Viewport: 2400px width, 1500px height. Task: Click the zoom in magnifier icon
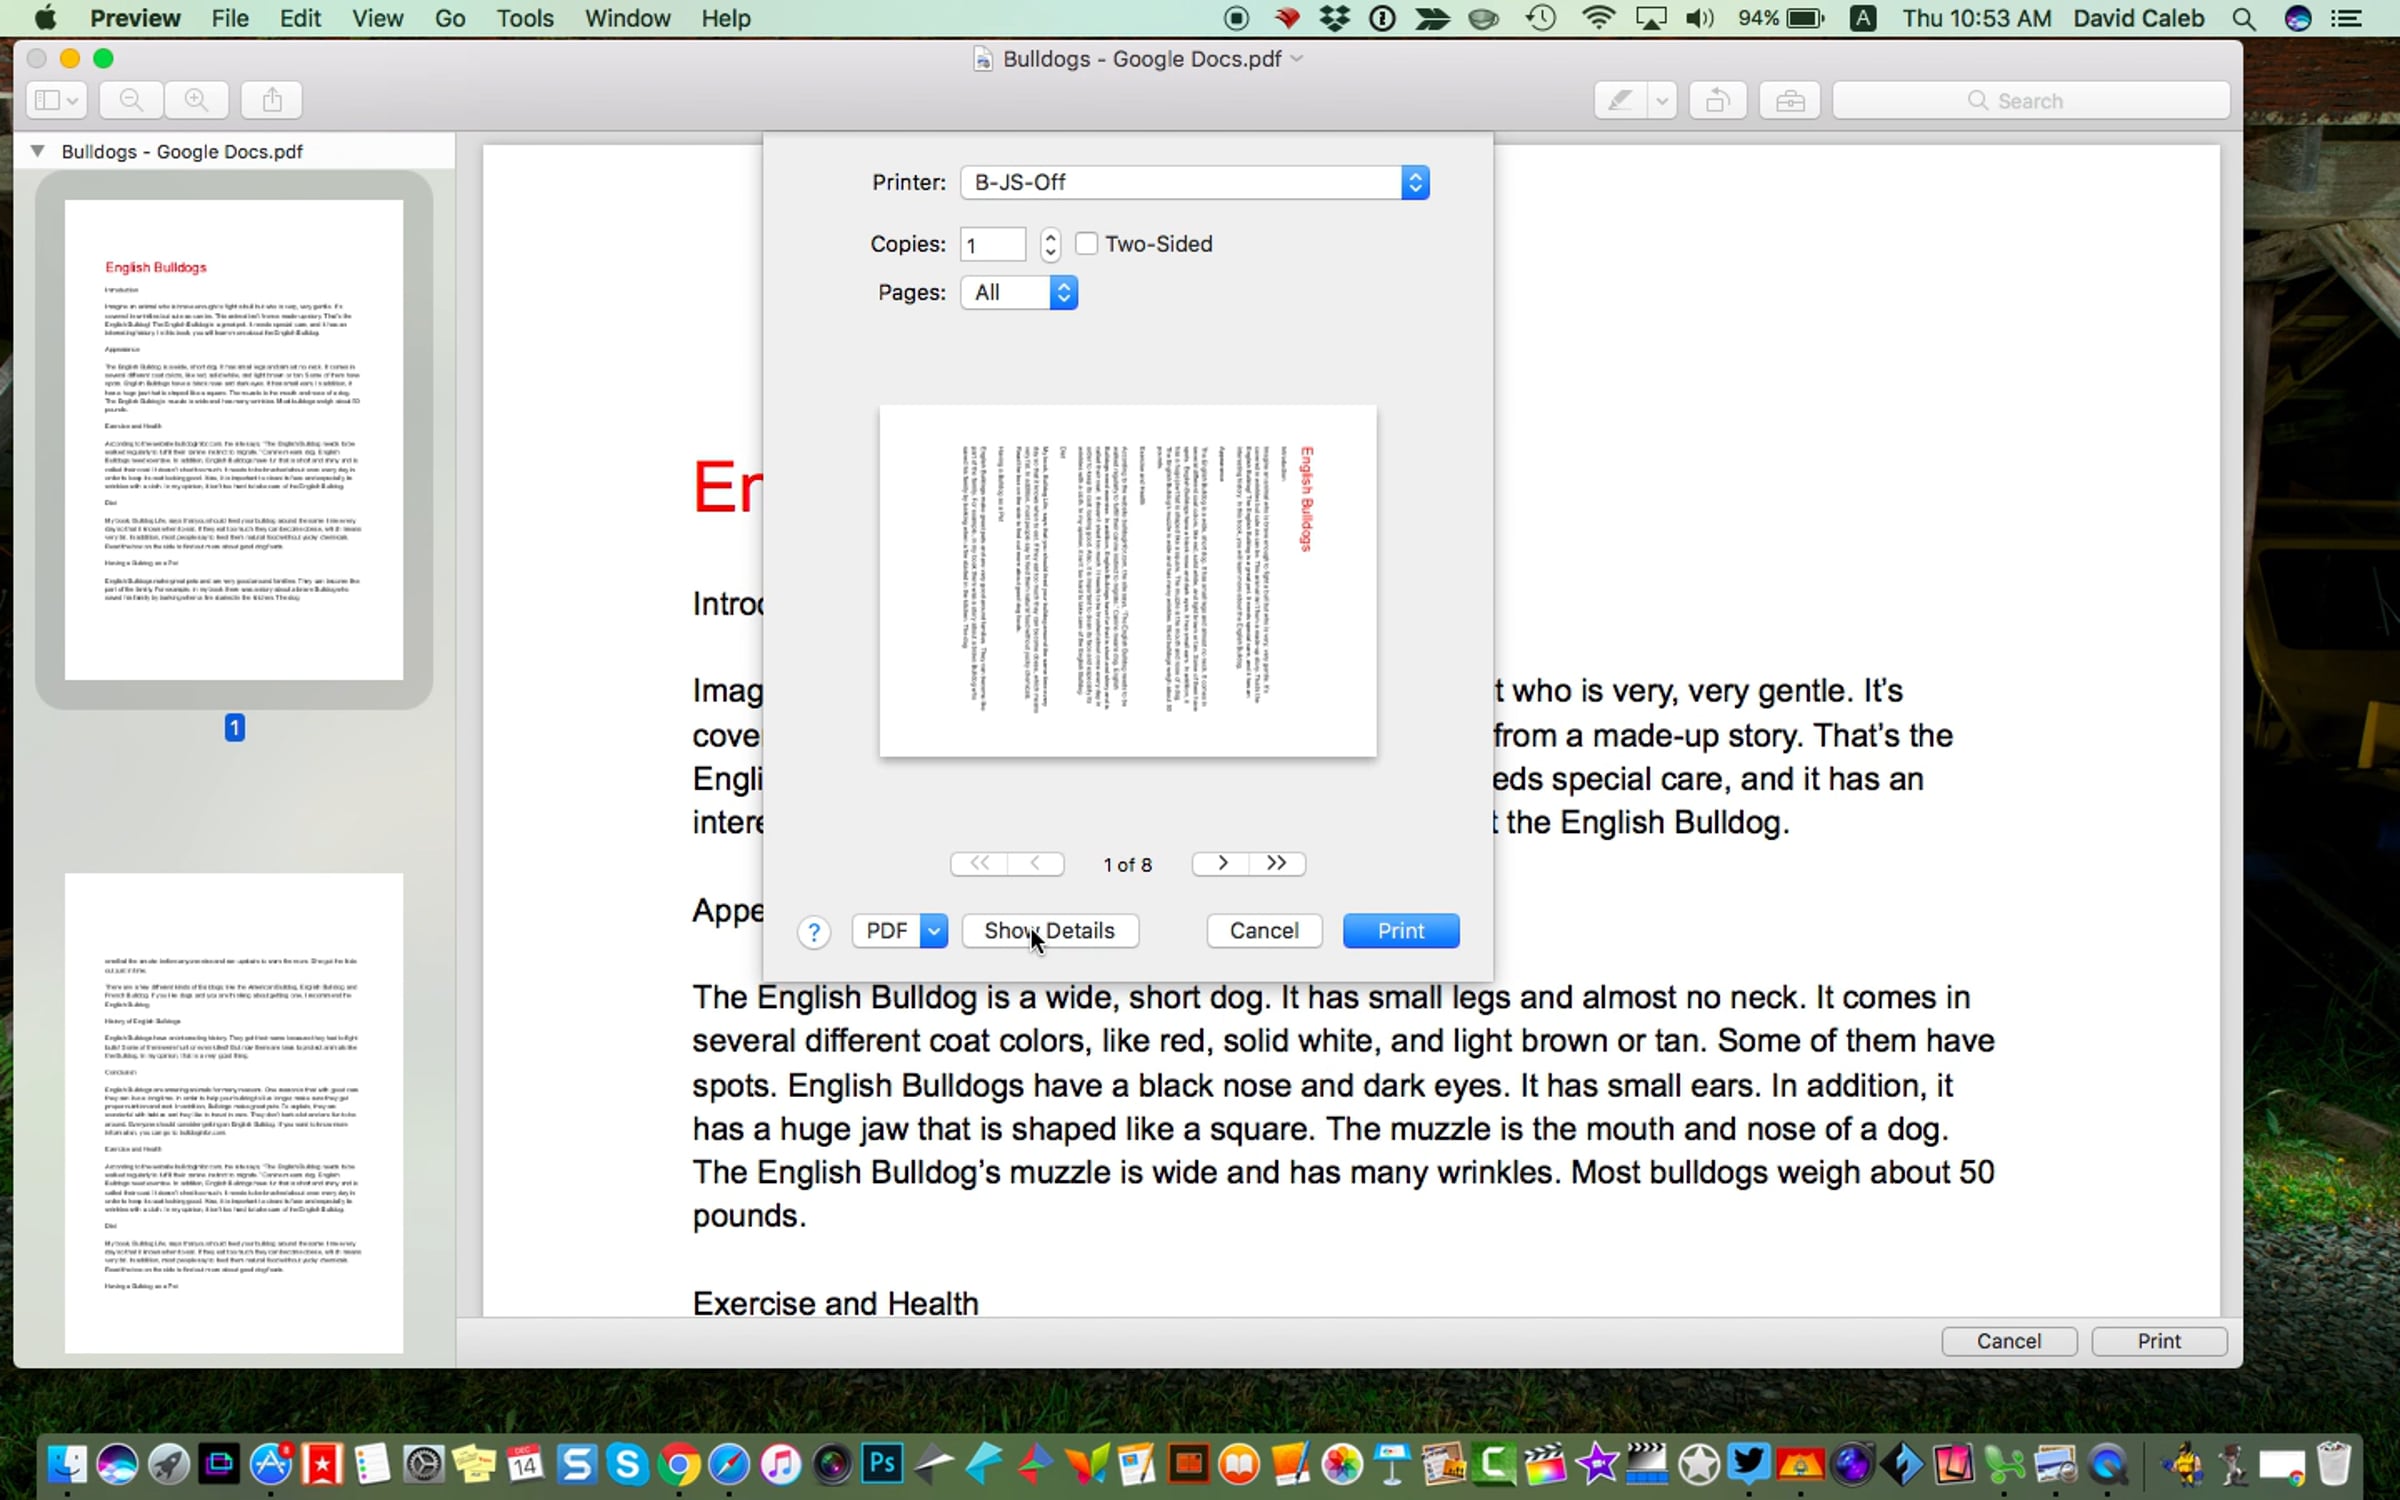click(x=197, y=100)
